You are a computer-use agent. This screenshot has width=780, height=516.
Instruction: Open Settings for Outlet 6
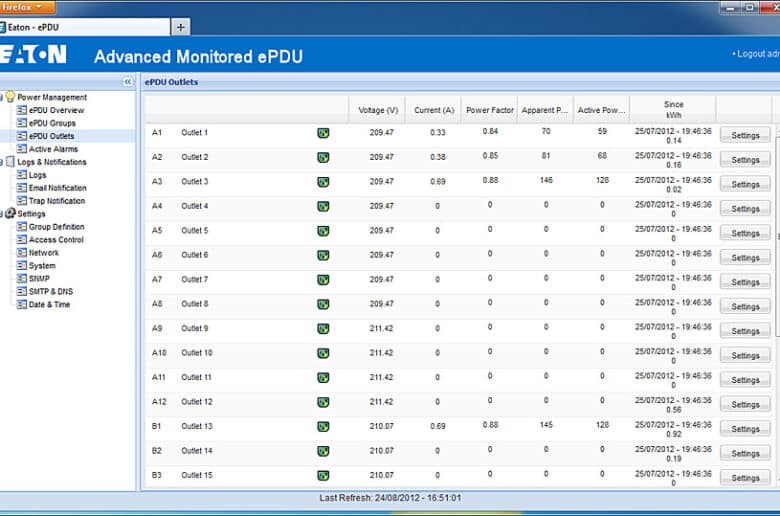coord(745,257)
